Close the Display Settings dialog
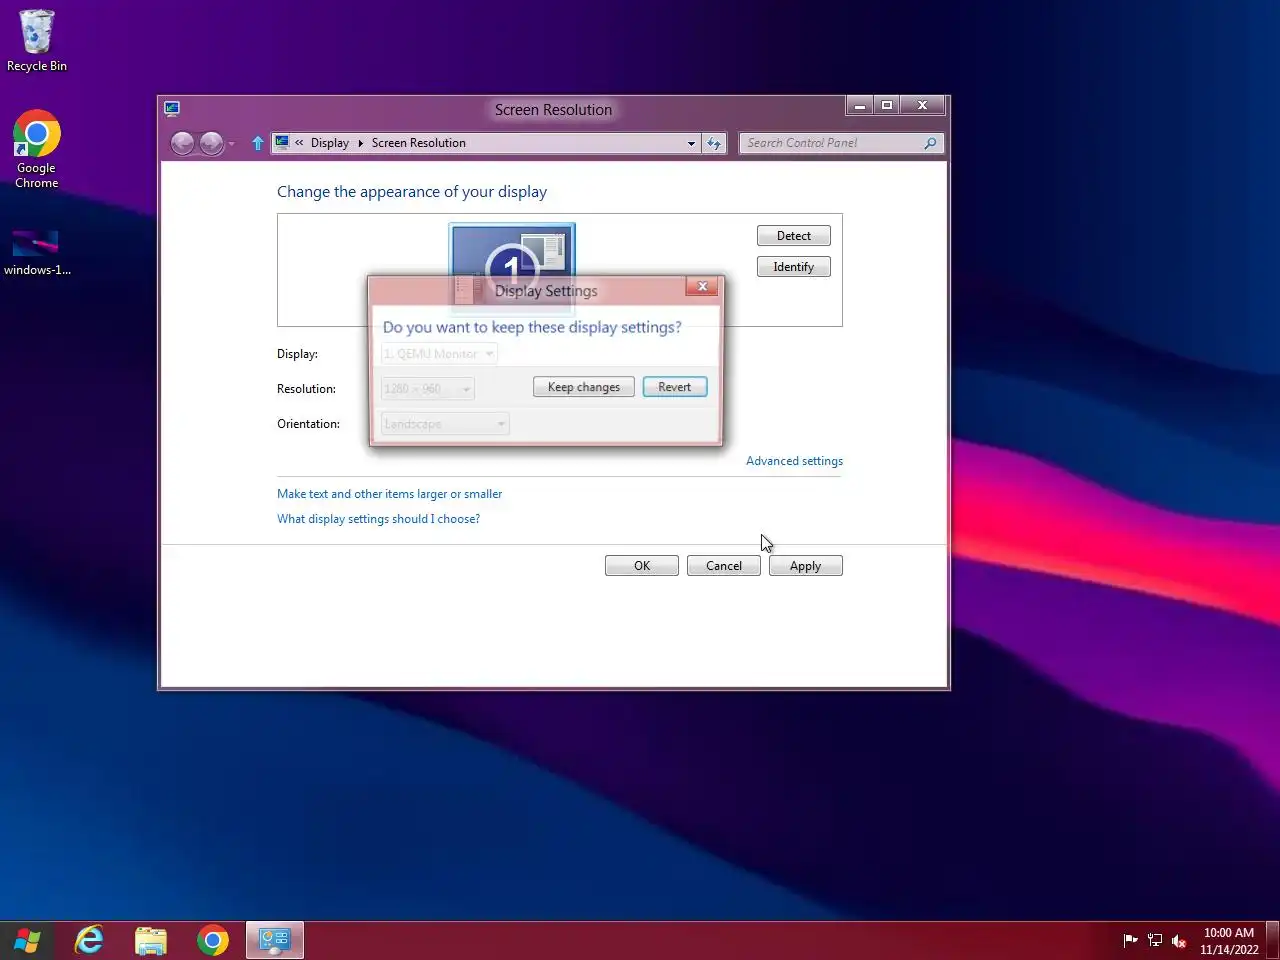The image size is (1280, 960). [x=703, y=287]
